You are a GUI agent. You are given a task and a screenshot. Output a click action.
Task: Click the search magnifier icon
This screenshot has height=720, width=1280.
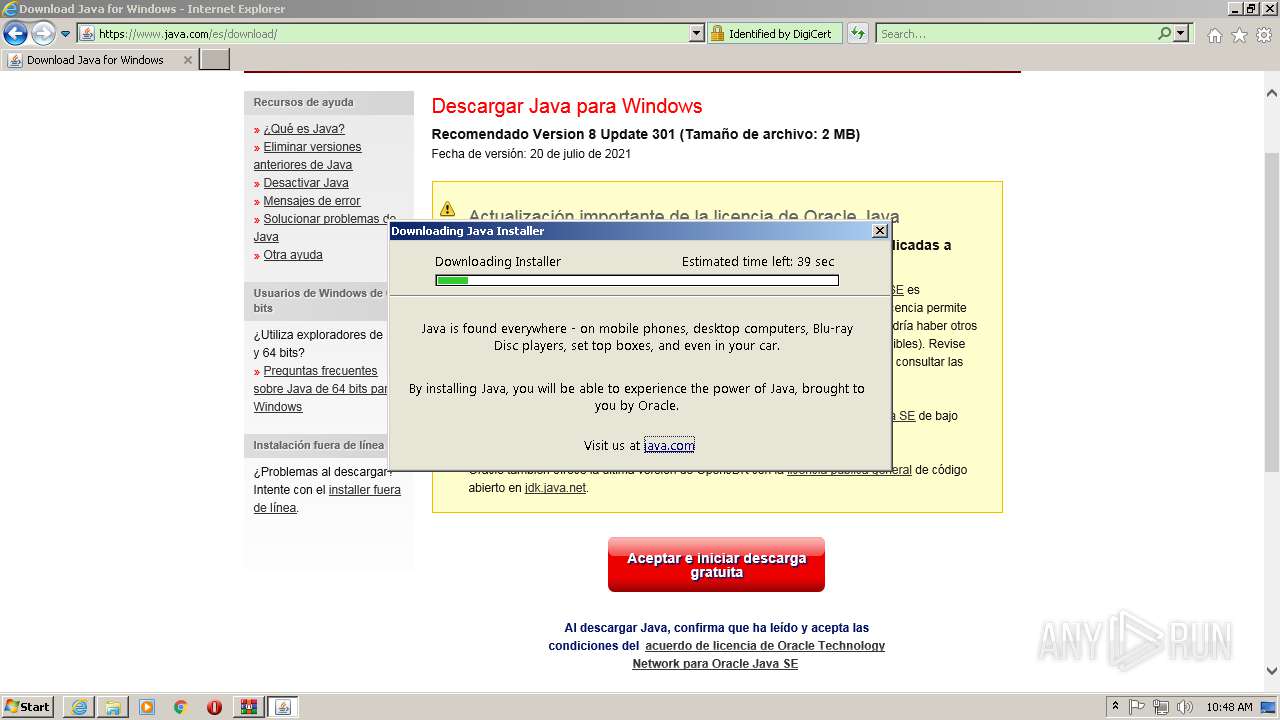(1164, 33)
